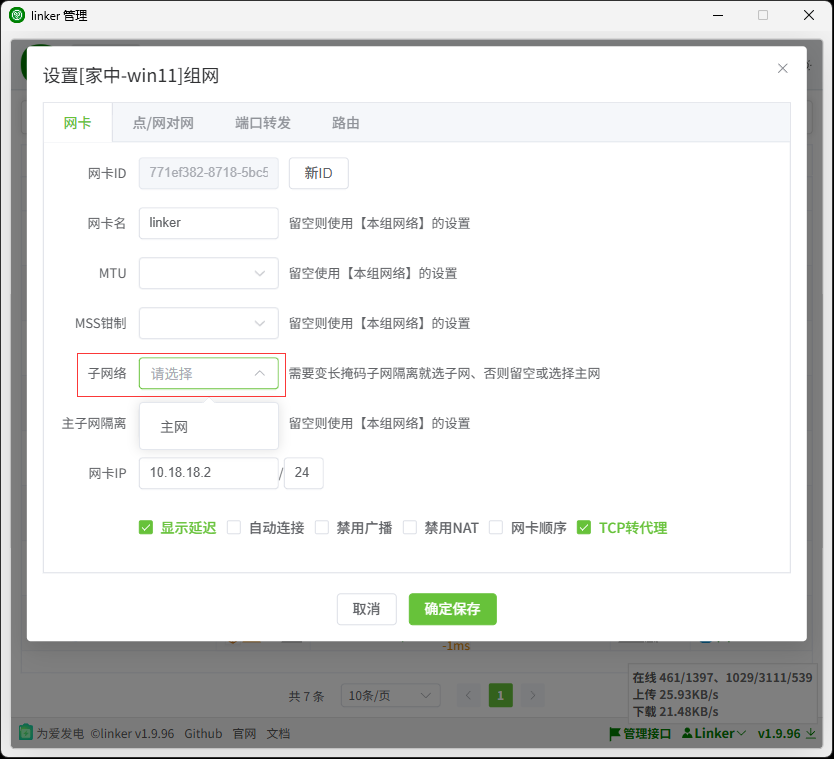Viewport: 834px width, 759px height.
Task: Close the 设置[家中-win11]组网 dialog
Action: point(782,68)
